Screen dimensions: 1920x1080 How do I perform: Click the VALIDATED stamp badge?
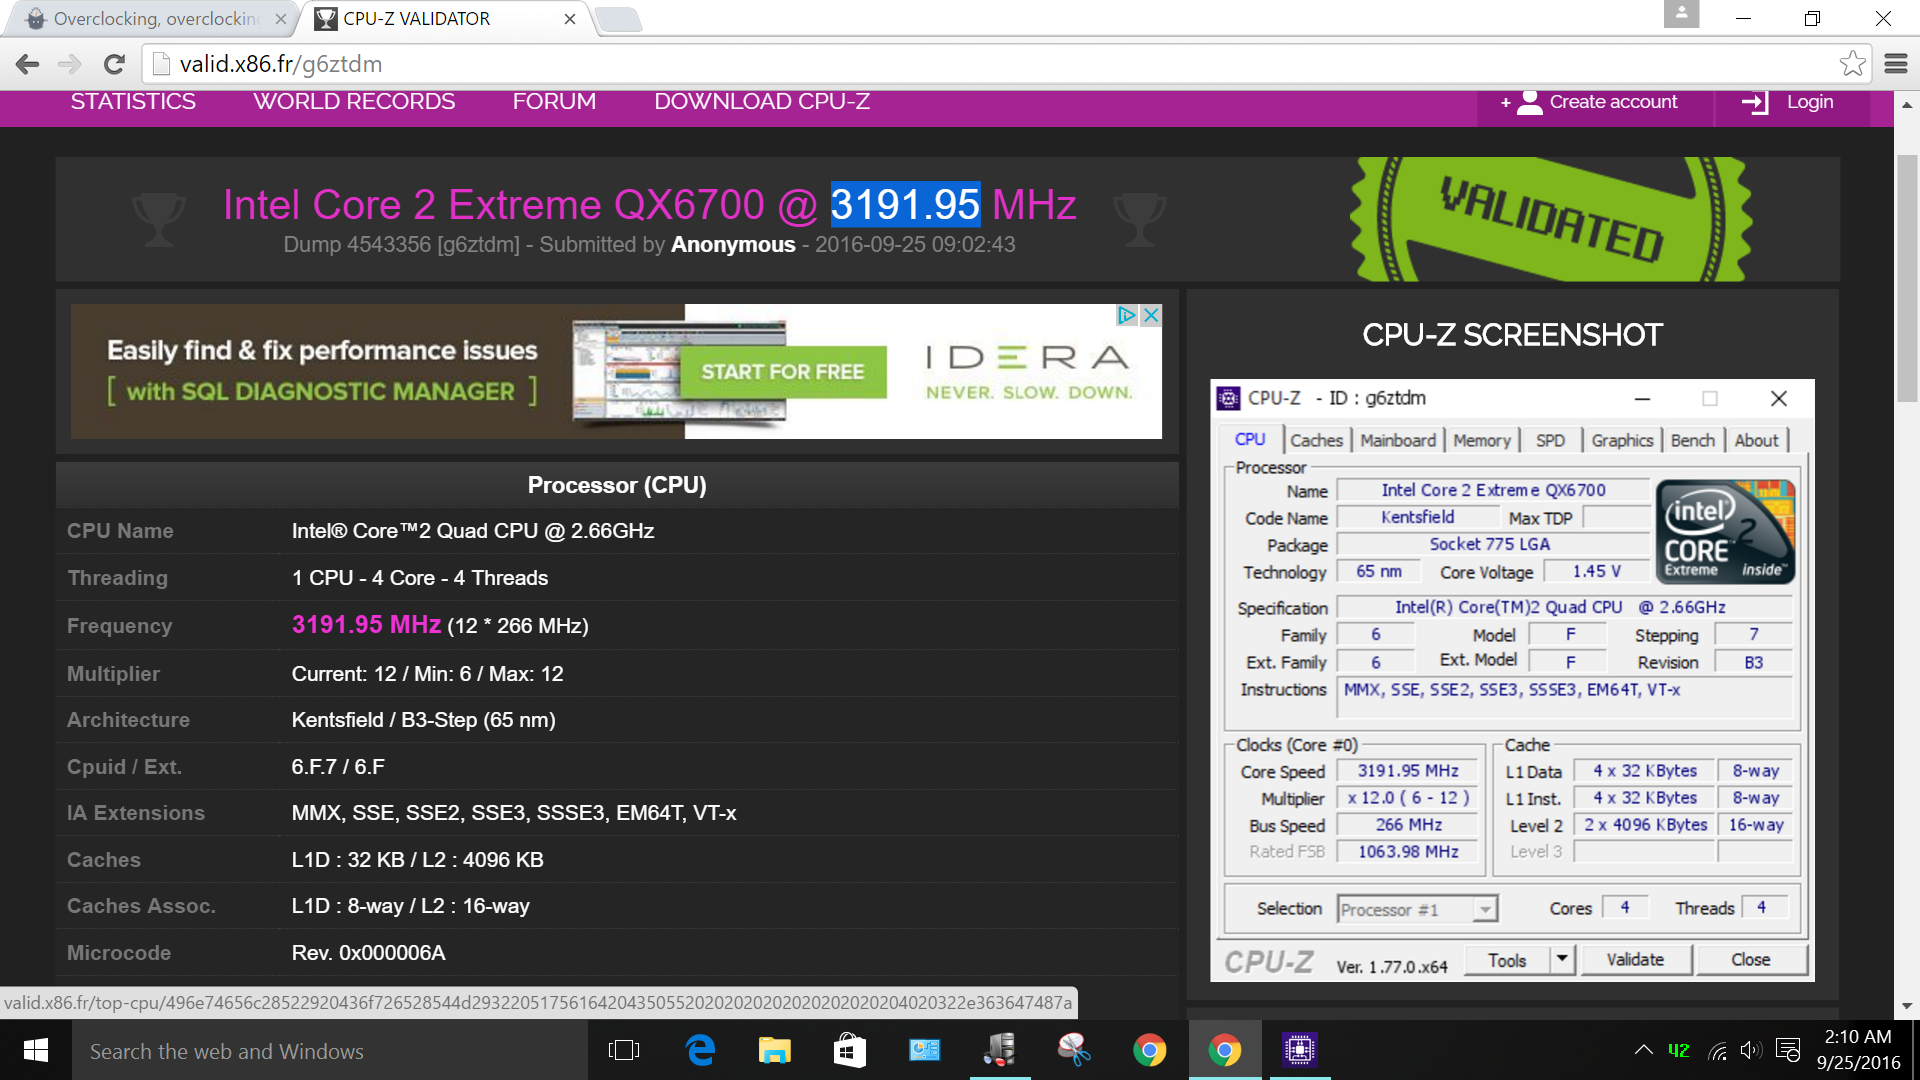tap(1550, 219)
